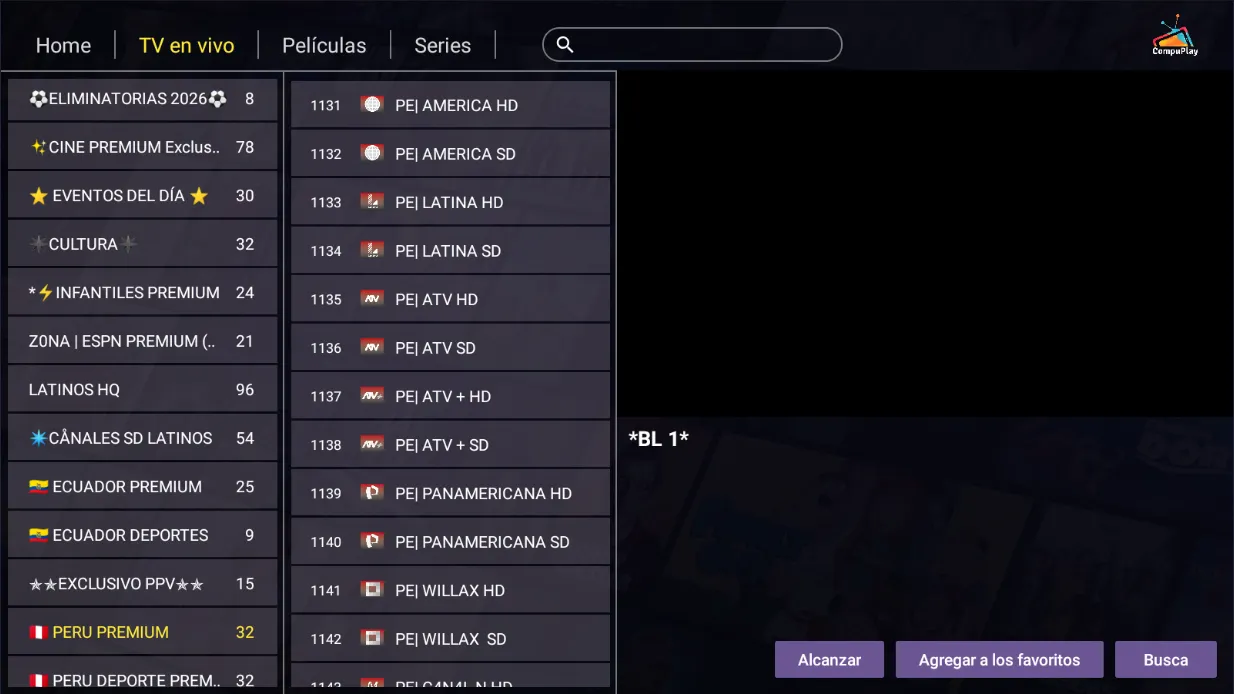Click the ATV + SD channel logo
1234x694 pixels.
372,445
